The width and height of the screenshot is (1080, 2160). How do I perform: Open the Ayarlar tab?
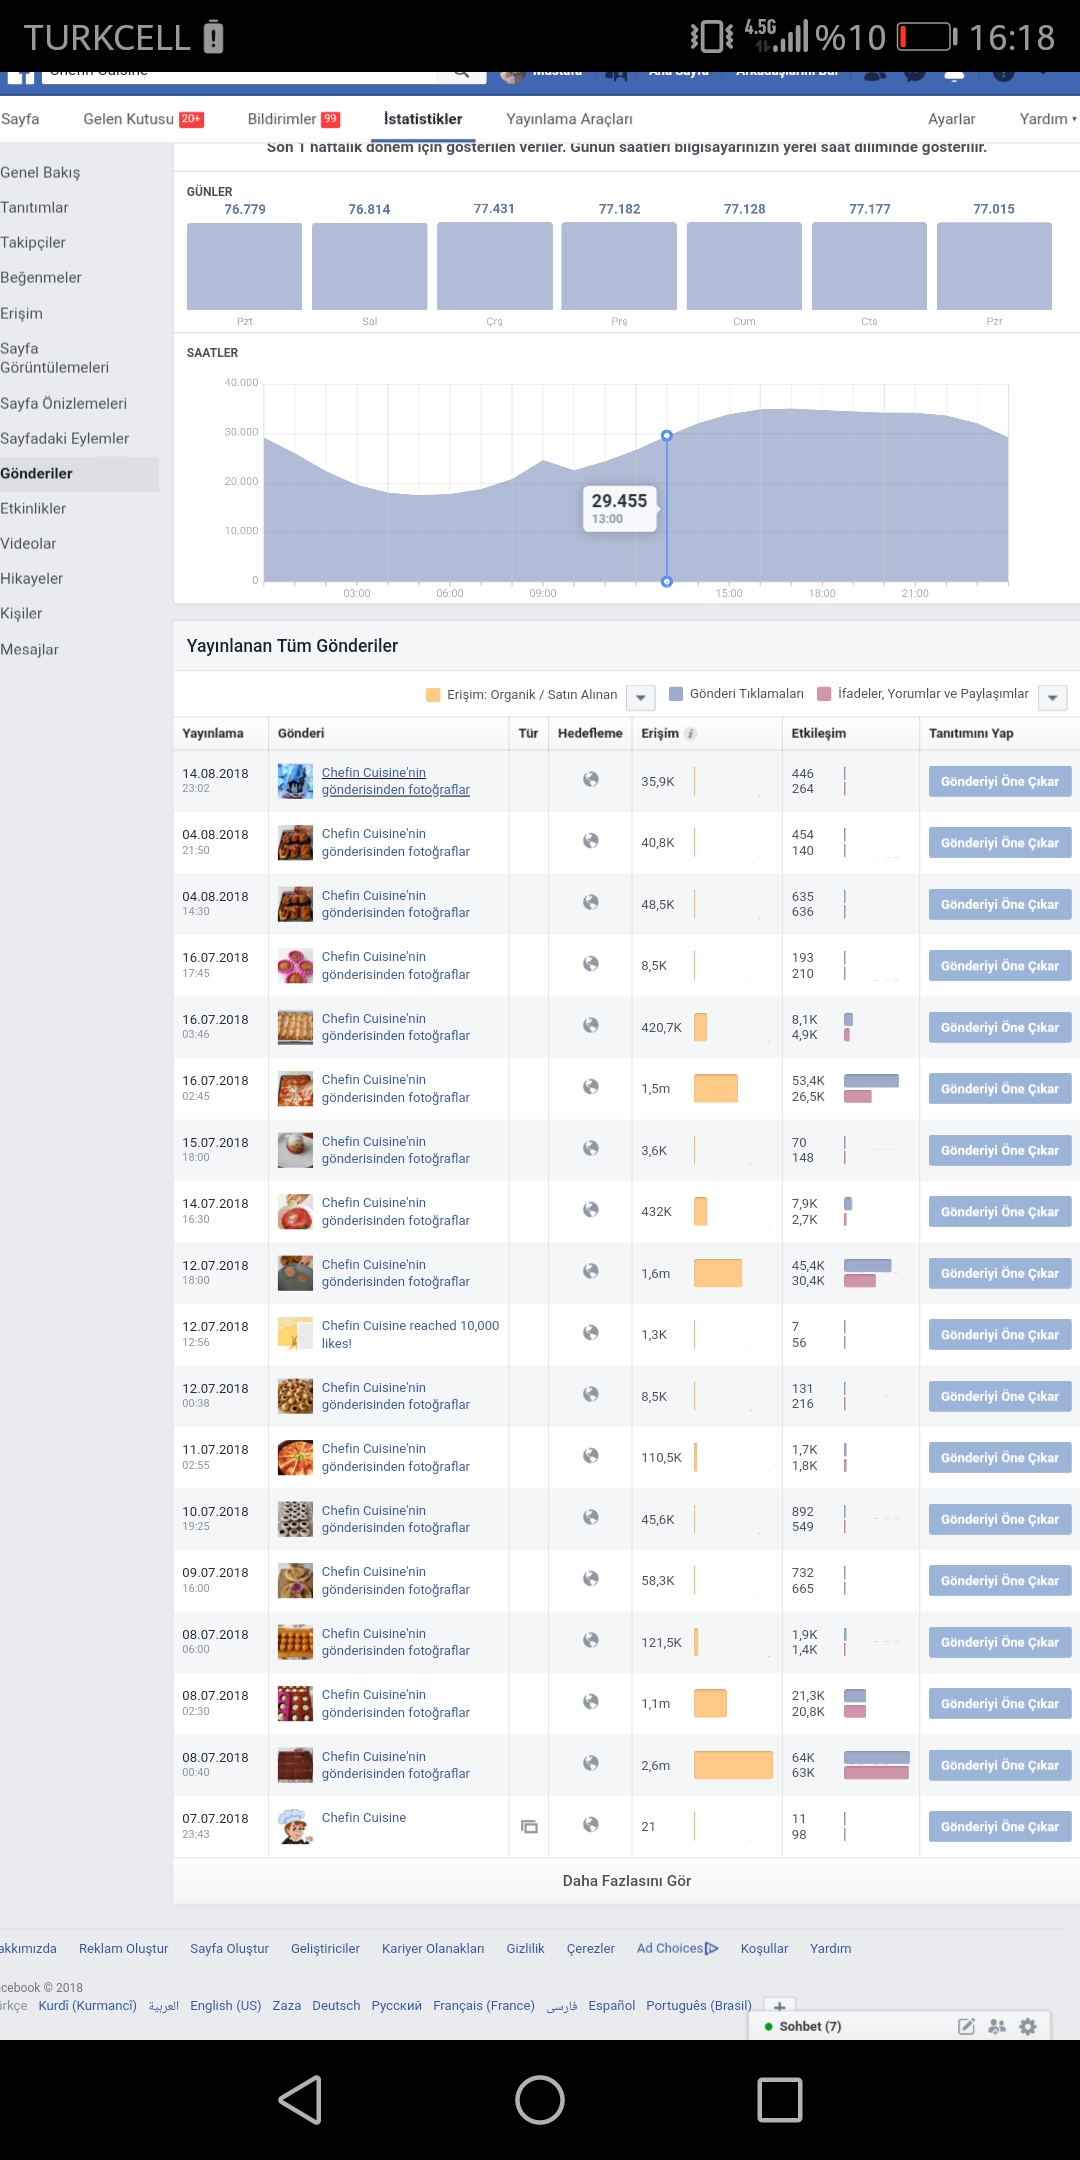(x=951, y=119)
